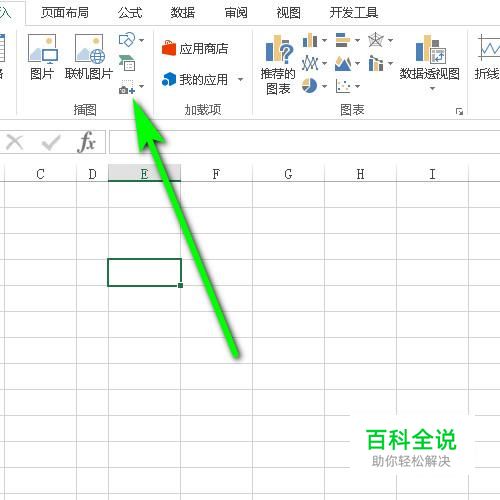Insert a radar chart
This screenshot has height=500, width=500.
coord(376,40)
